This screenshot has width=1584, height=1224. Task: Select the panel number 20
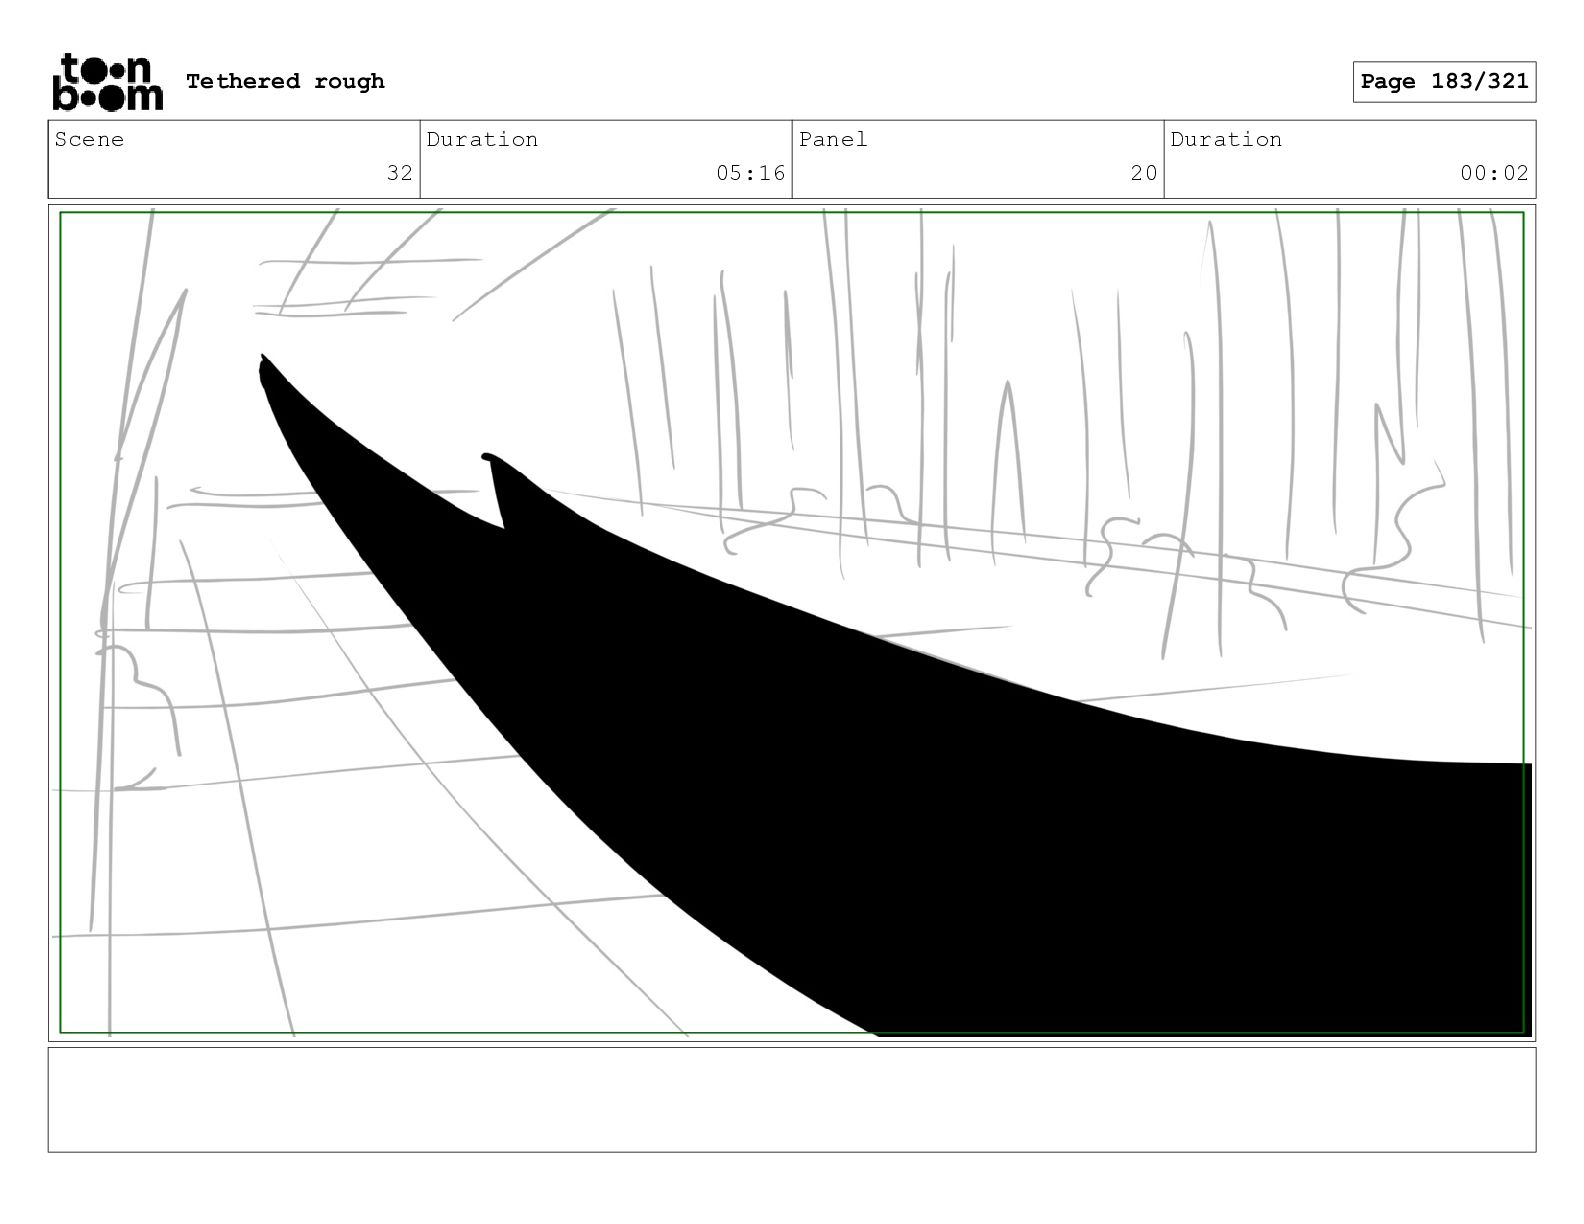[x=1144, y=173]
